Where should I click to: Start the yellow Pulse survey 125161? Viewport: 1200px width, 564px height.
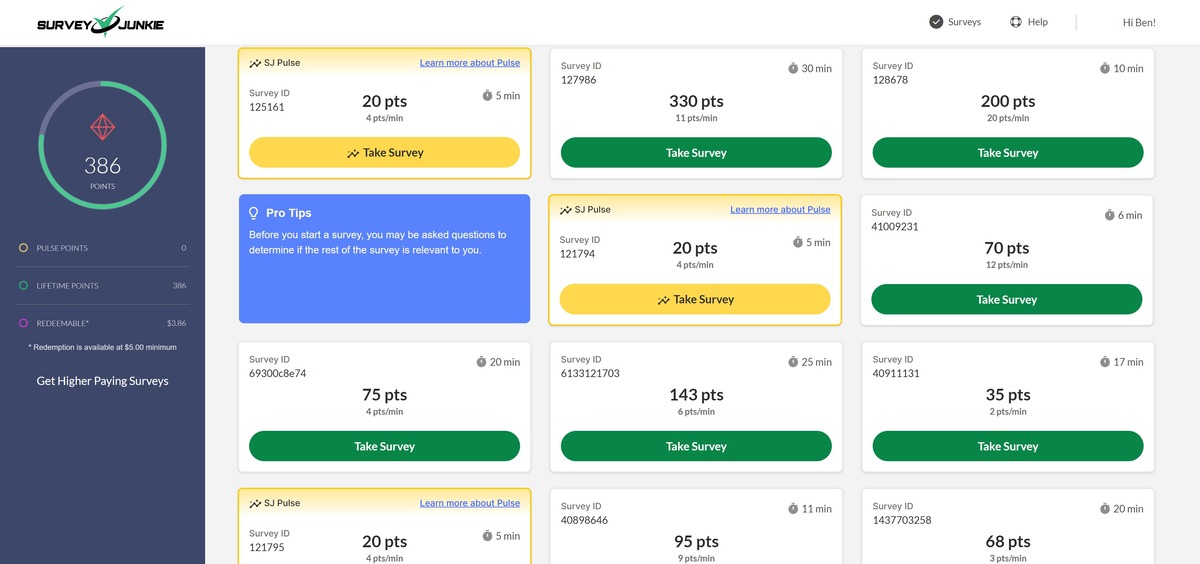coord(384,153)
